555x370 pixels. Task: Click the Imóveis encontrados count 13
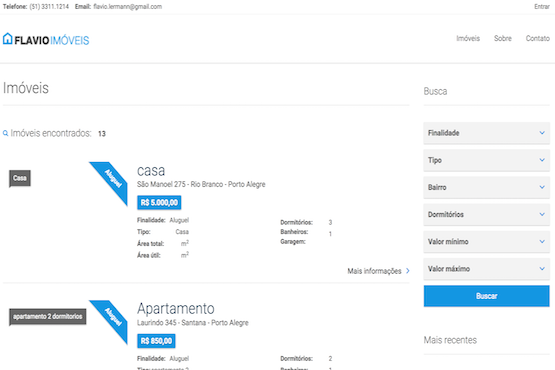(102, 134)
